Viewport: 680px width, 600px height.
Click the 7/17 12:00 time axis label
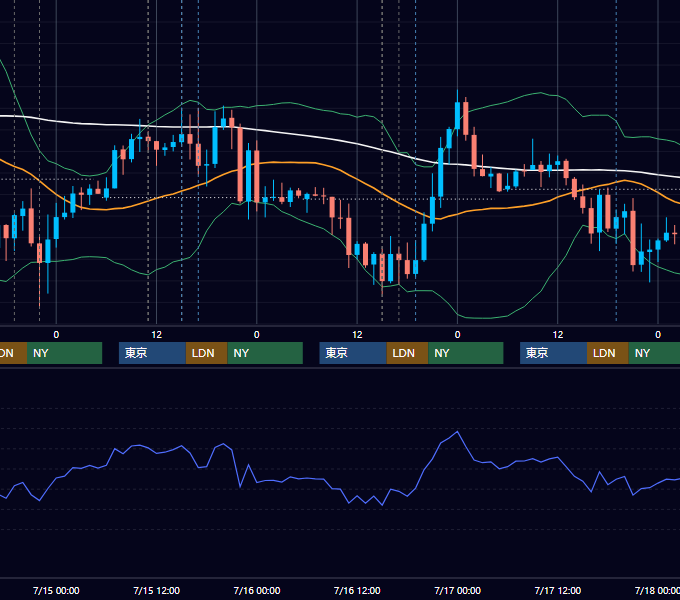click(558, 590)
